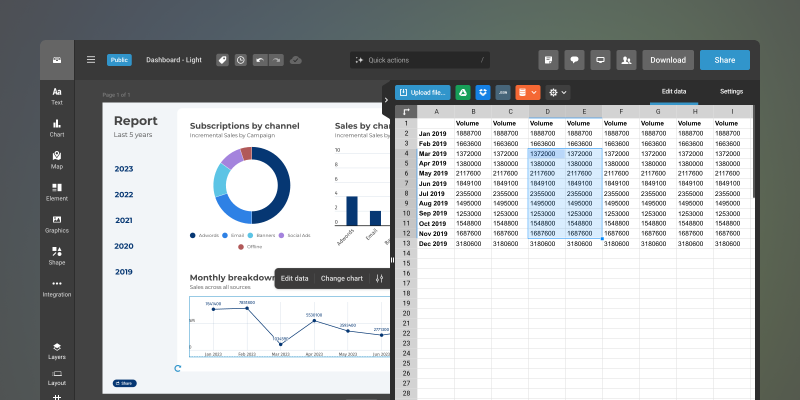
Task: Click the Download button
Action: point(668,60)
